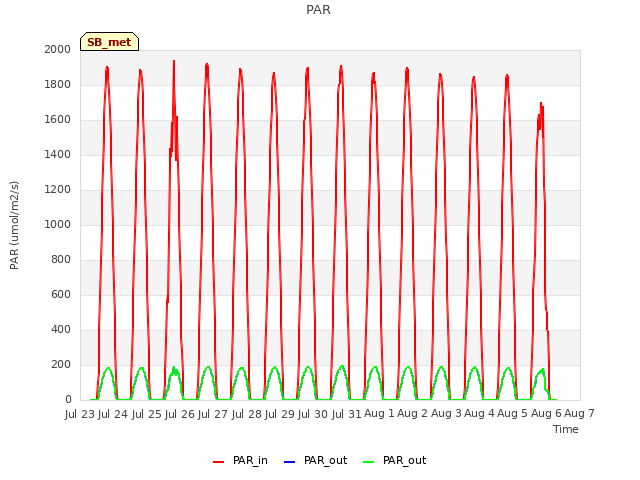
Task: Click the Jul 29 x-axis date label
Action: coord(280,414)
